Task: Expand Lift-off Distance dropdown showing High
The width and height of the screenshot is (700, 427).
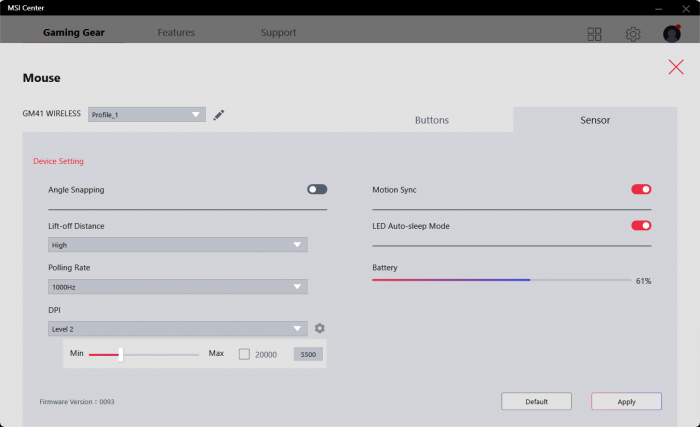Action: [178, 245]
